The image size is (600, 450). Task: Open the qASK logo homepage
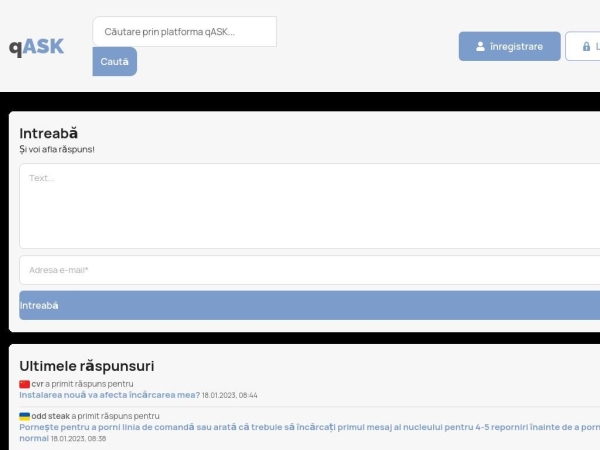(36, 47)
